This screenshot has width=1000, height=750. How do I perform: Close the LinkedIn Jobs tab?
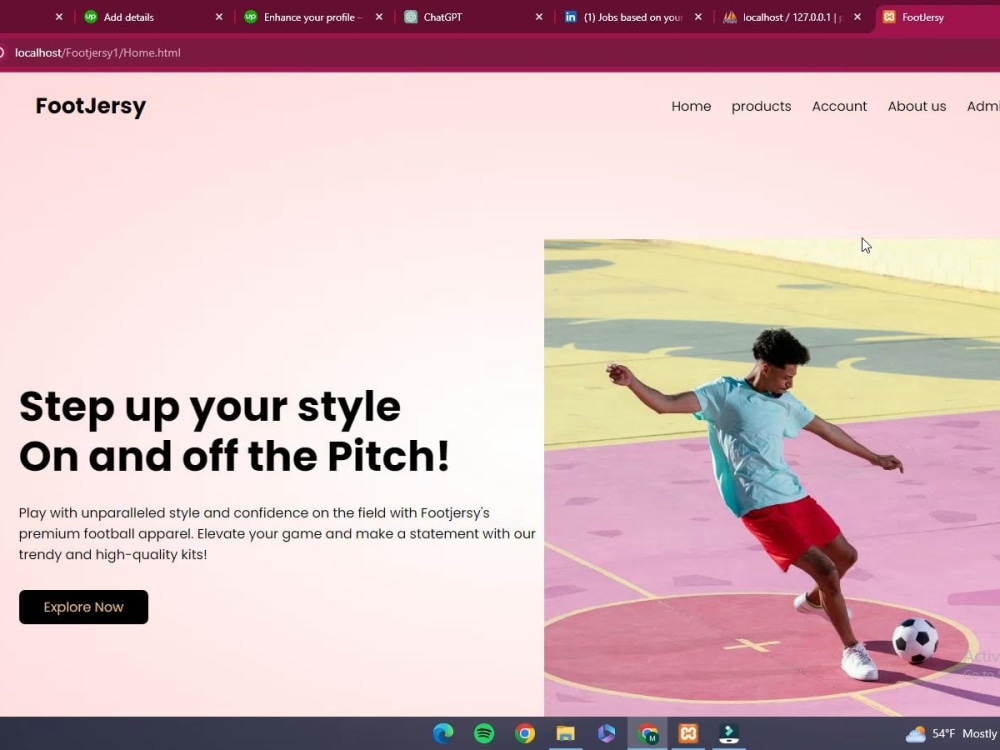(698, 17)
